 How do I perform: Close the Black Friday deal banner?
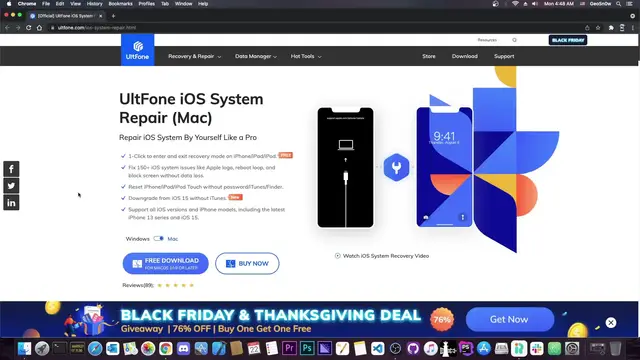[611, 322]
